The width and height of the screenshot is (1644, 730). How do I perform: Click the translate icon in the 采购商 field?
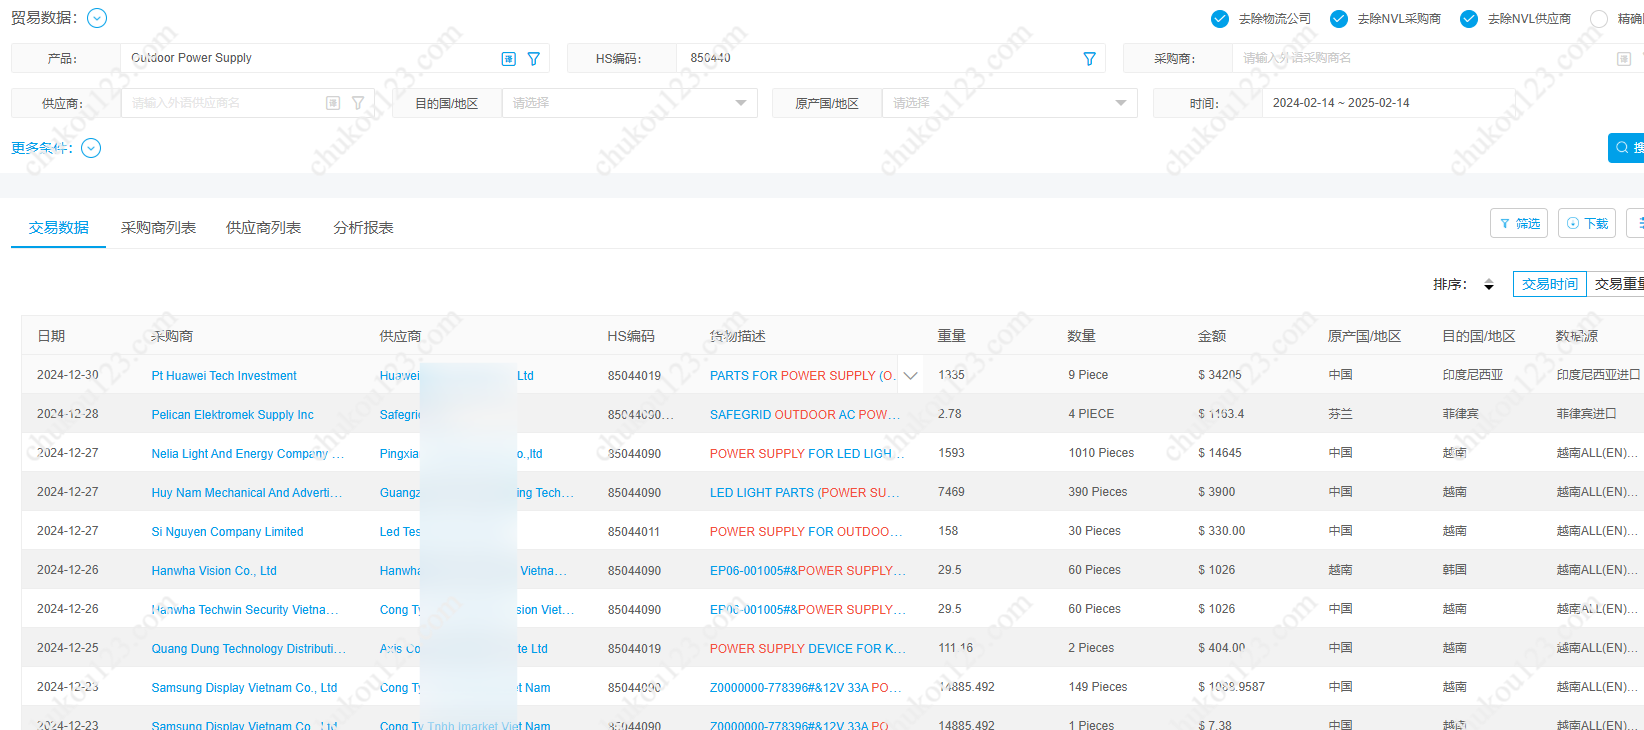coord(1623,59)
